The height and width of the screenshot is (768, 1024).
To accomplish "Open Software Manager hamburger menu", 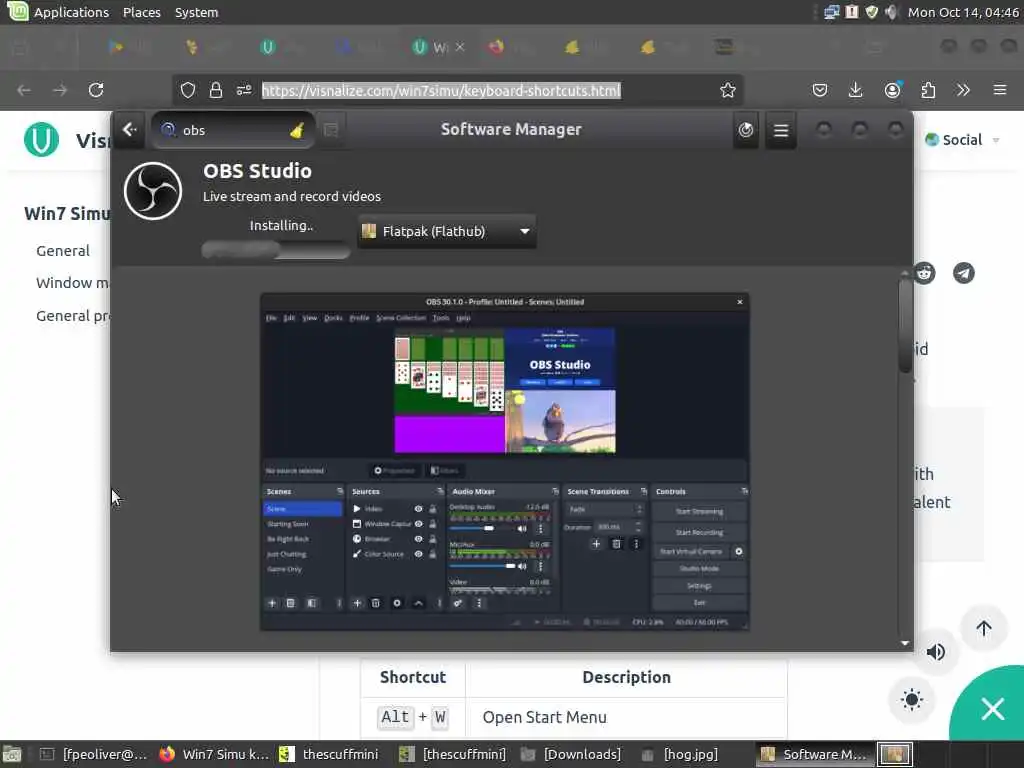I will [781, 130].
